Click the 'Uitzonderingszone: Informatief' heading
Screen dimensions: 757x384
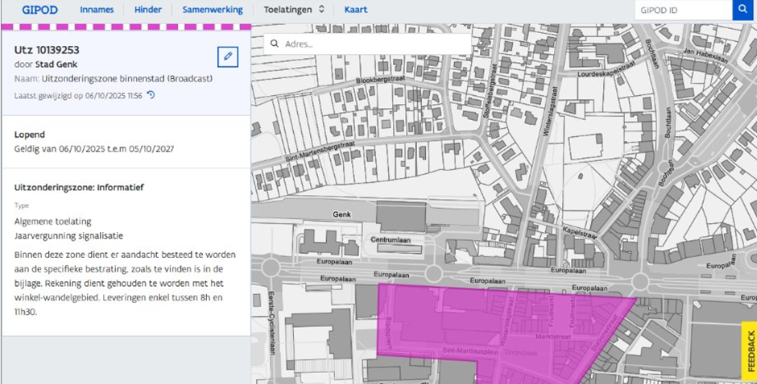tap(79, 187)
